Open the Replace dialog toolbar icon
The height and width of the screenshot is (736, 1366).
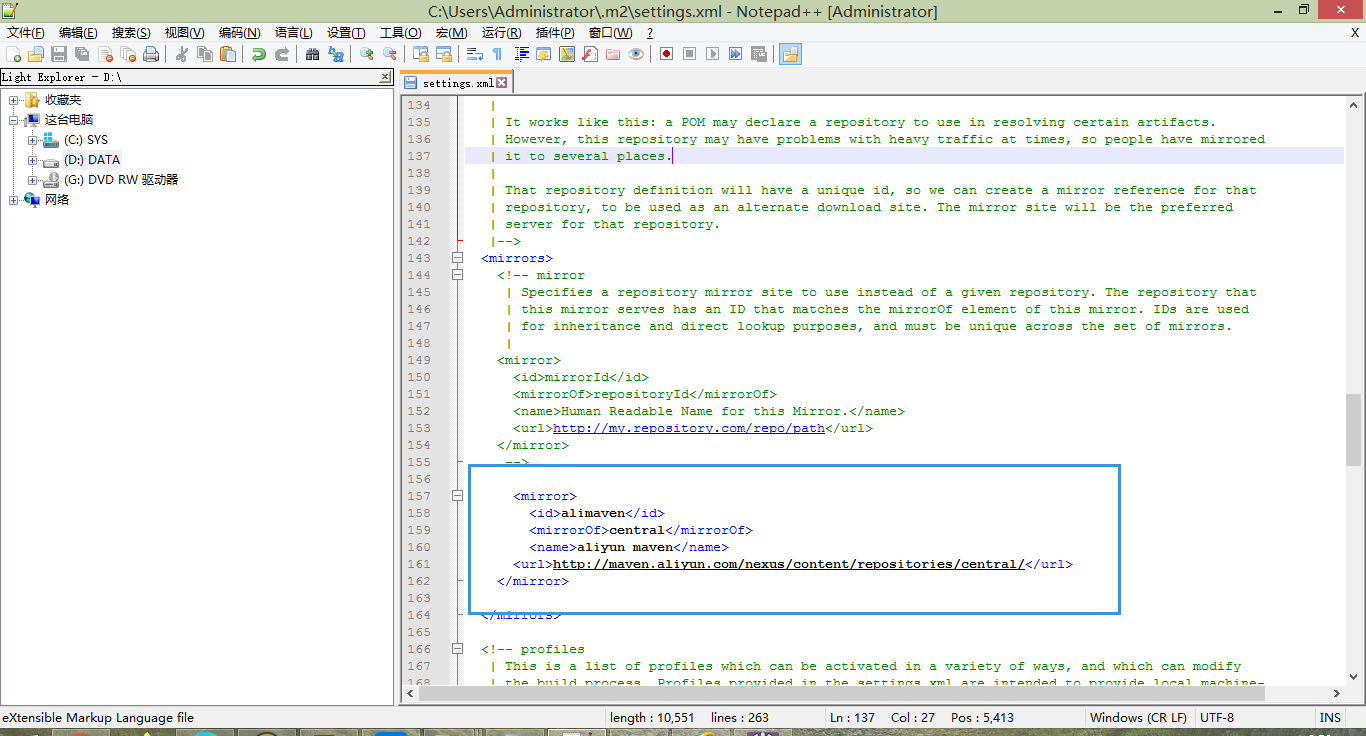pyautogui.click(x=336, y=54)
